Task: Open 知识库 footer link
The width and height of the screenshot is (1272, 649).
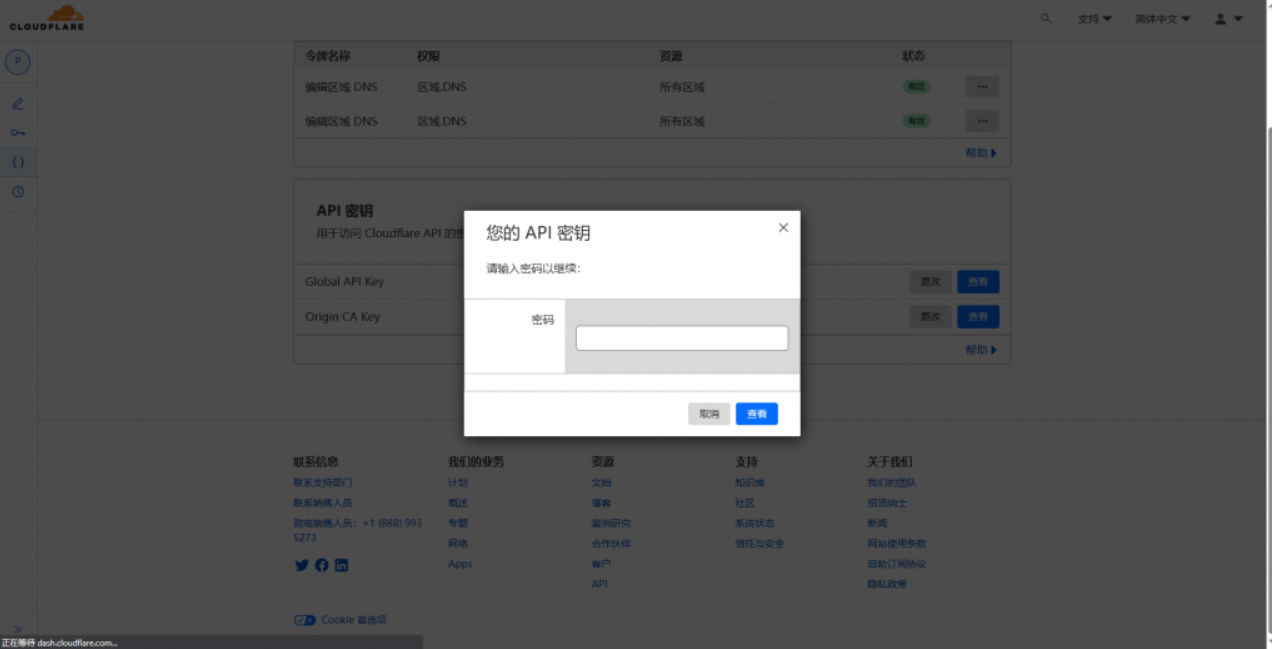Action: 750,482
